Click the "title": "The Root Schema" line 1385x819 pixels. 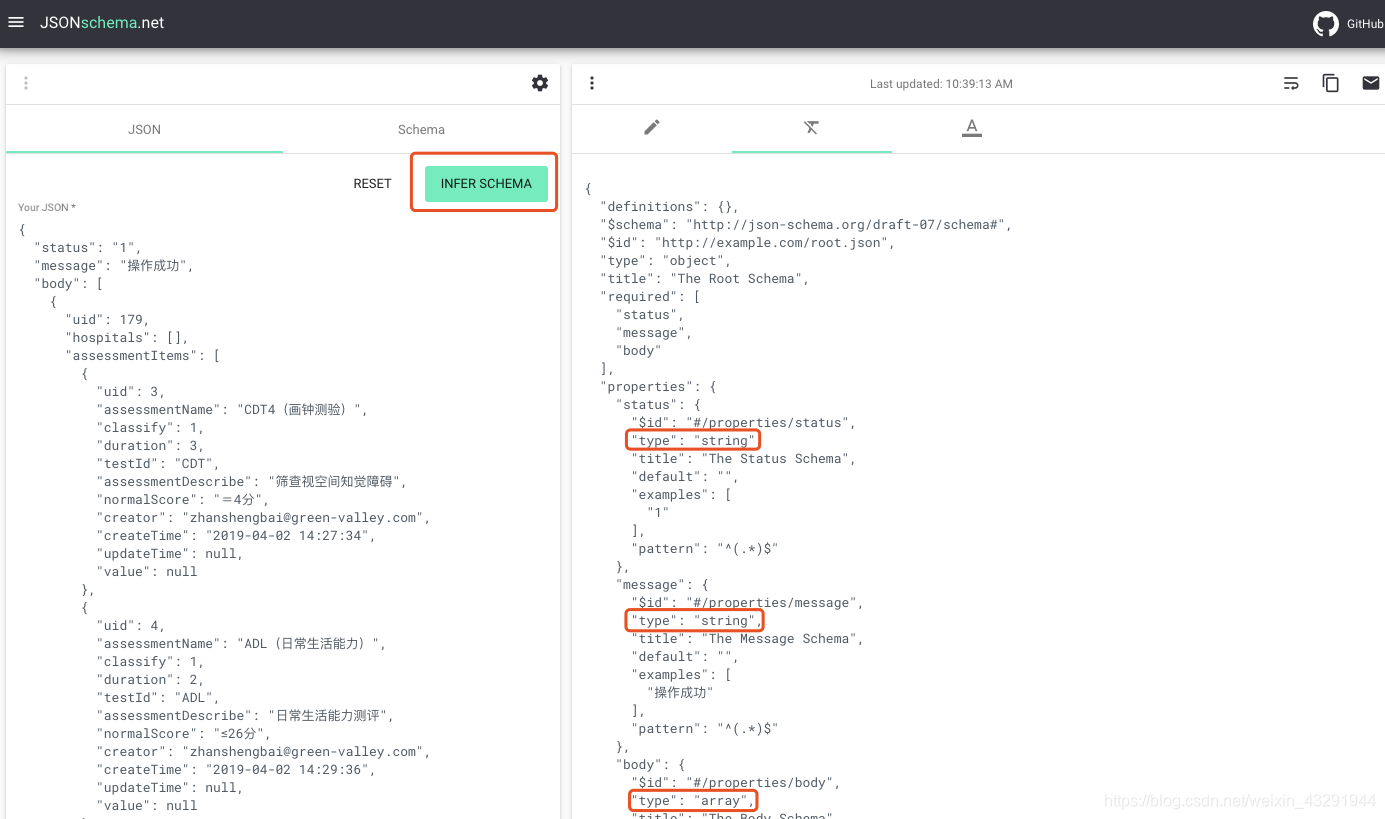tap(704, 279)
